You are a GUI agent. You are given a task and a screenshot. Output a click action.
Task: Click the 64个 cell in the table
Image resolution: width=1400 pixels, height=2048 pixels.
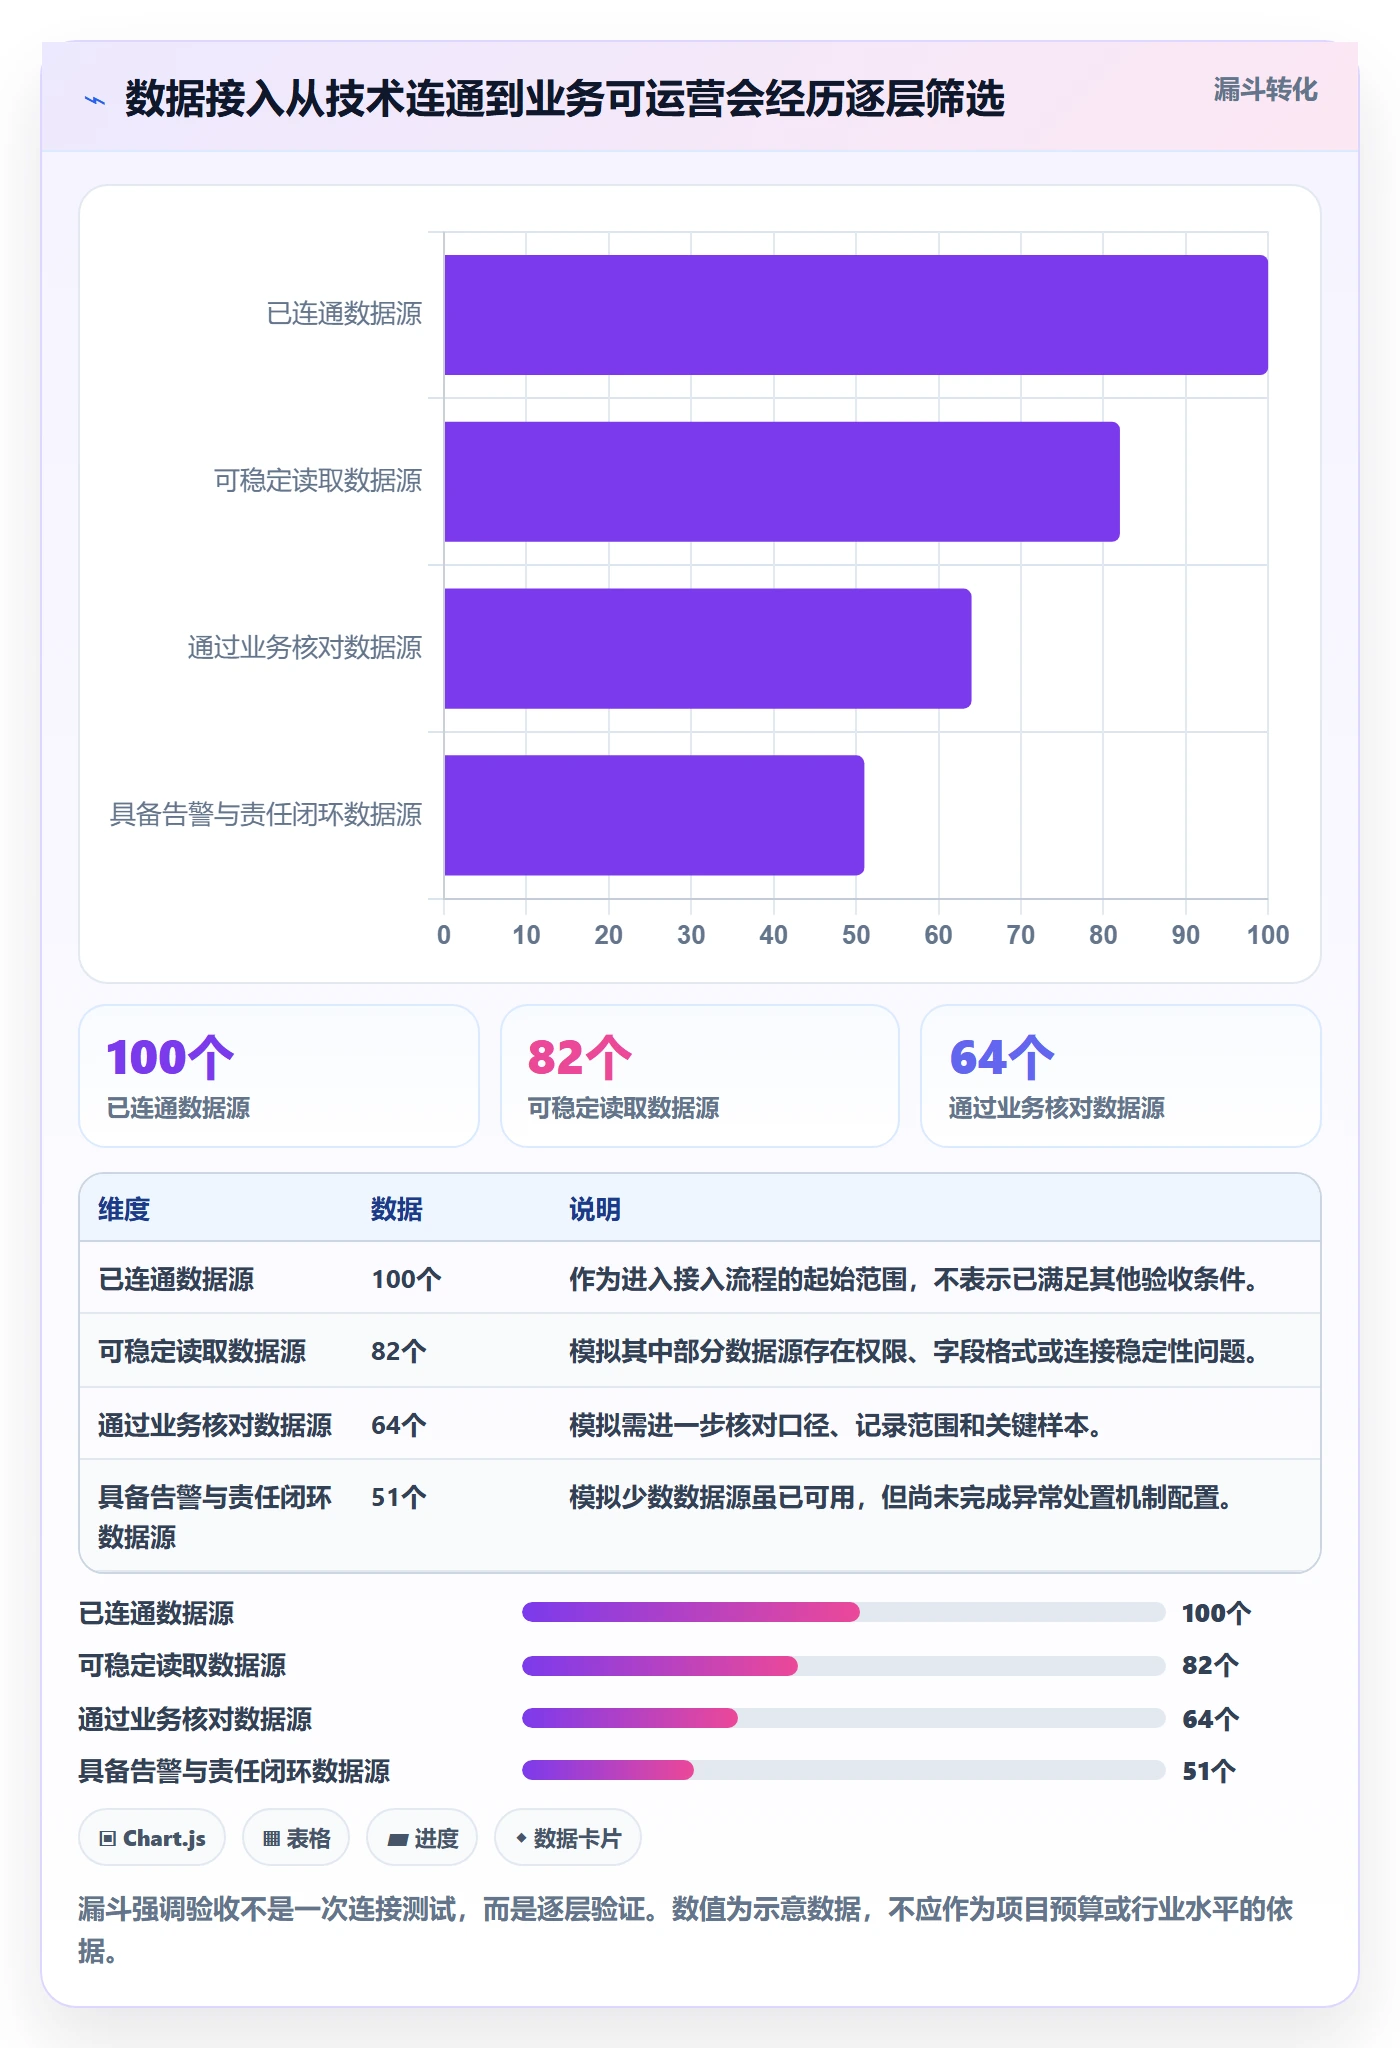click(x=399, y=1425)
